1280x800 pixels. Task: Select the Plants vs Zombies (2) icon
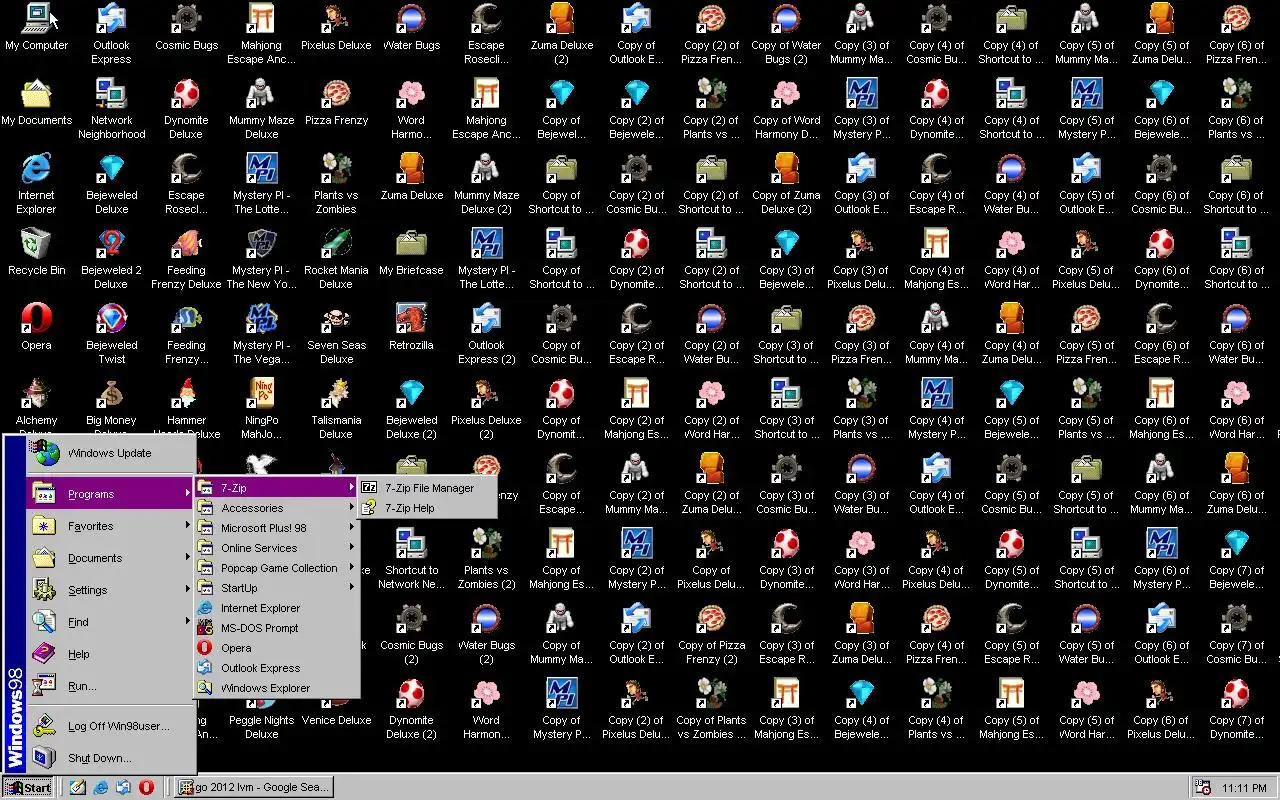486,559
